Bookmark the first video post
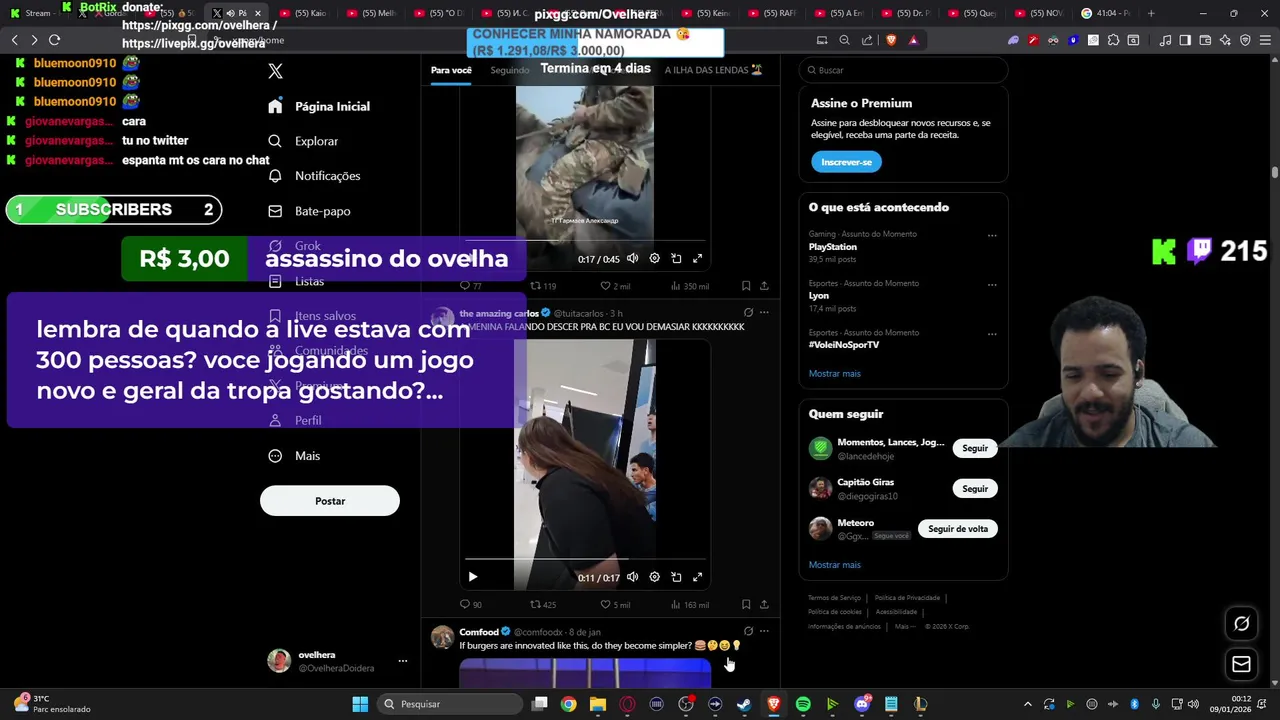1280x720 pixels. [x=746, y=286]
